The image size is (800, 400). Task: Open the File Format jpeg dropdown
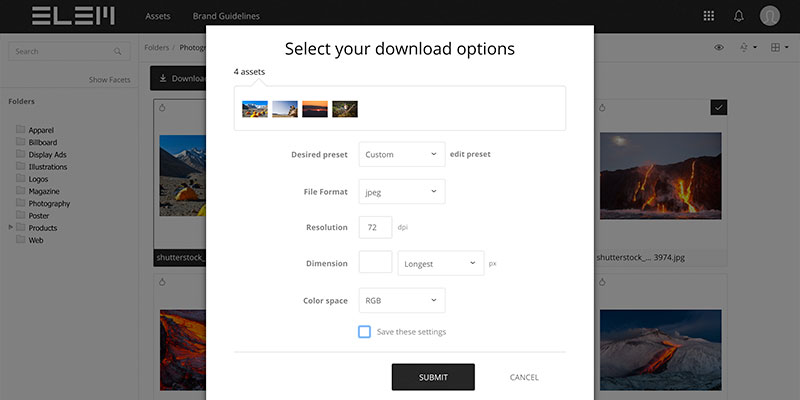[402, 191]
